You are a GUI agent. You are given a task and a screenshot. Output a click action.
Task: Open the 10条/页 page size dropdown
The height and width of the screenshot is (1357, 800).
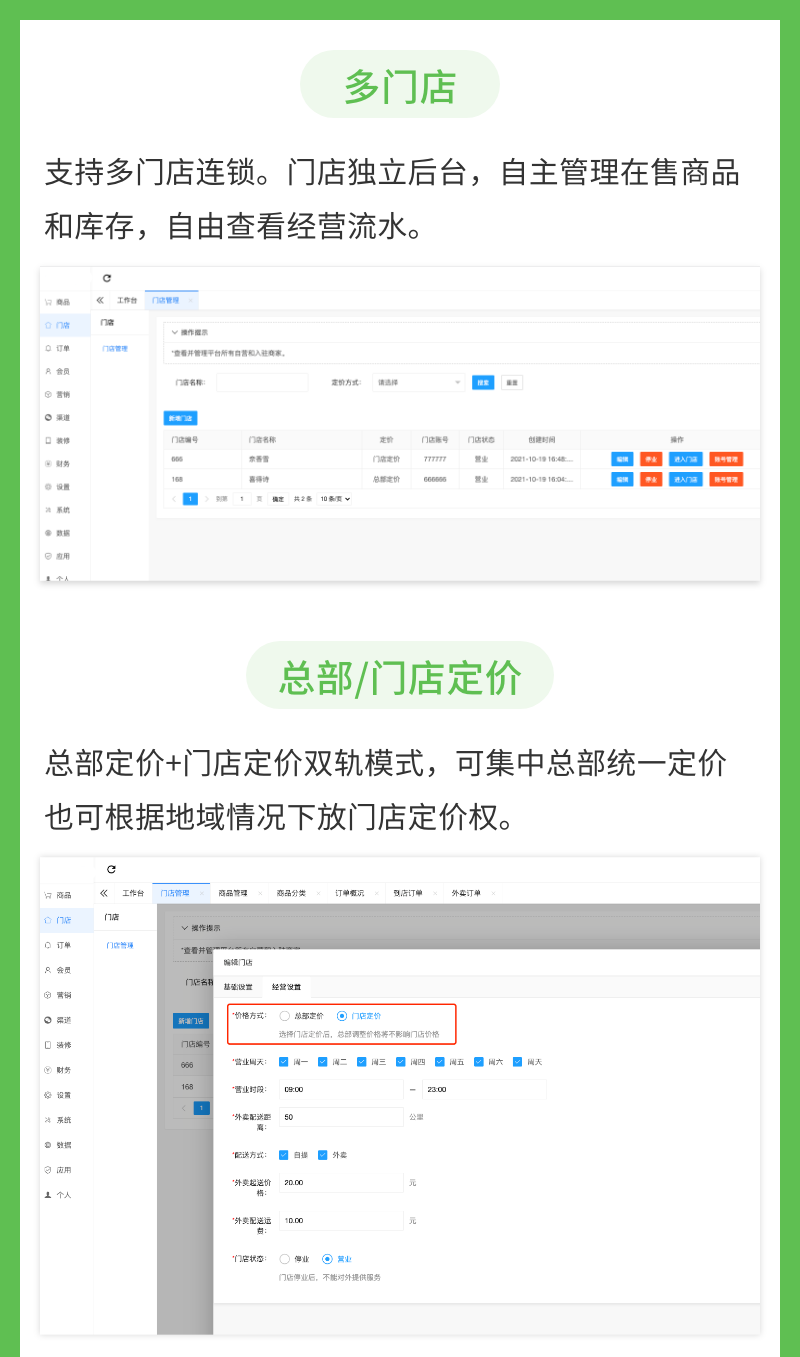[335, 499]
